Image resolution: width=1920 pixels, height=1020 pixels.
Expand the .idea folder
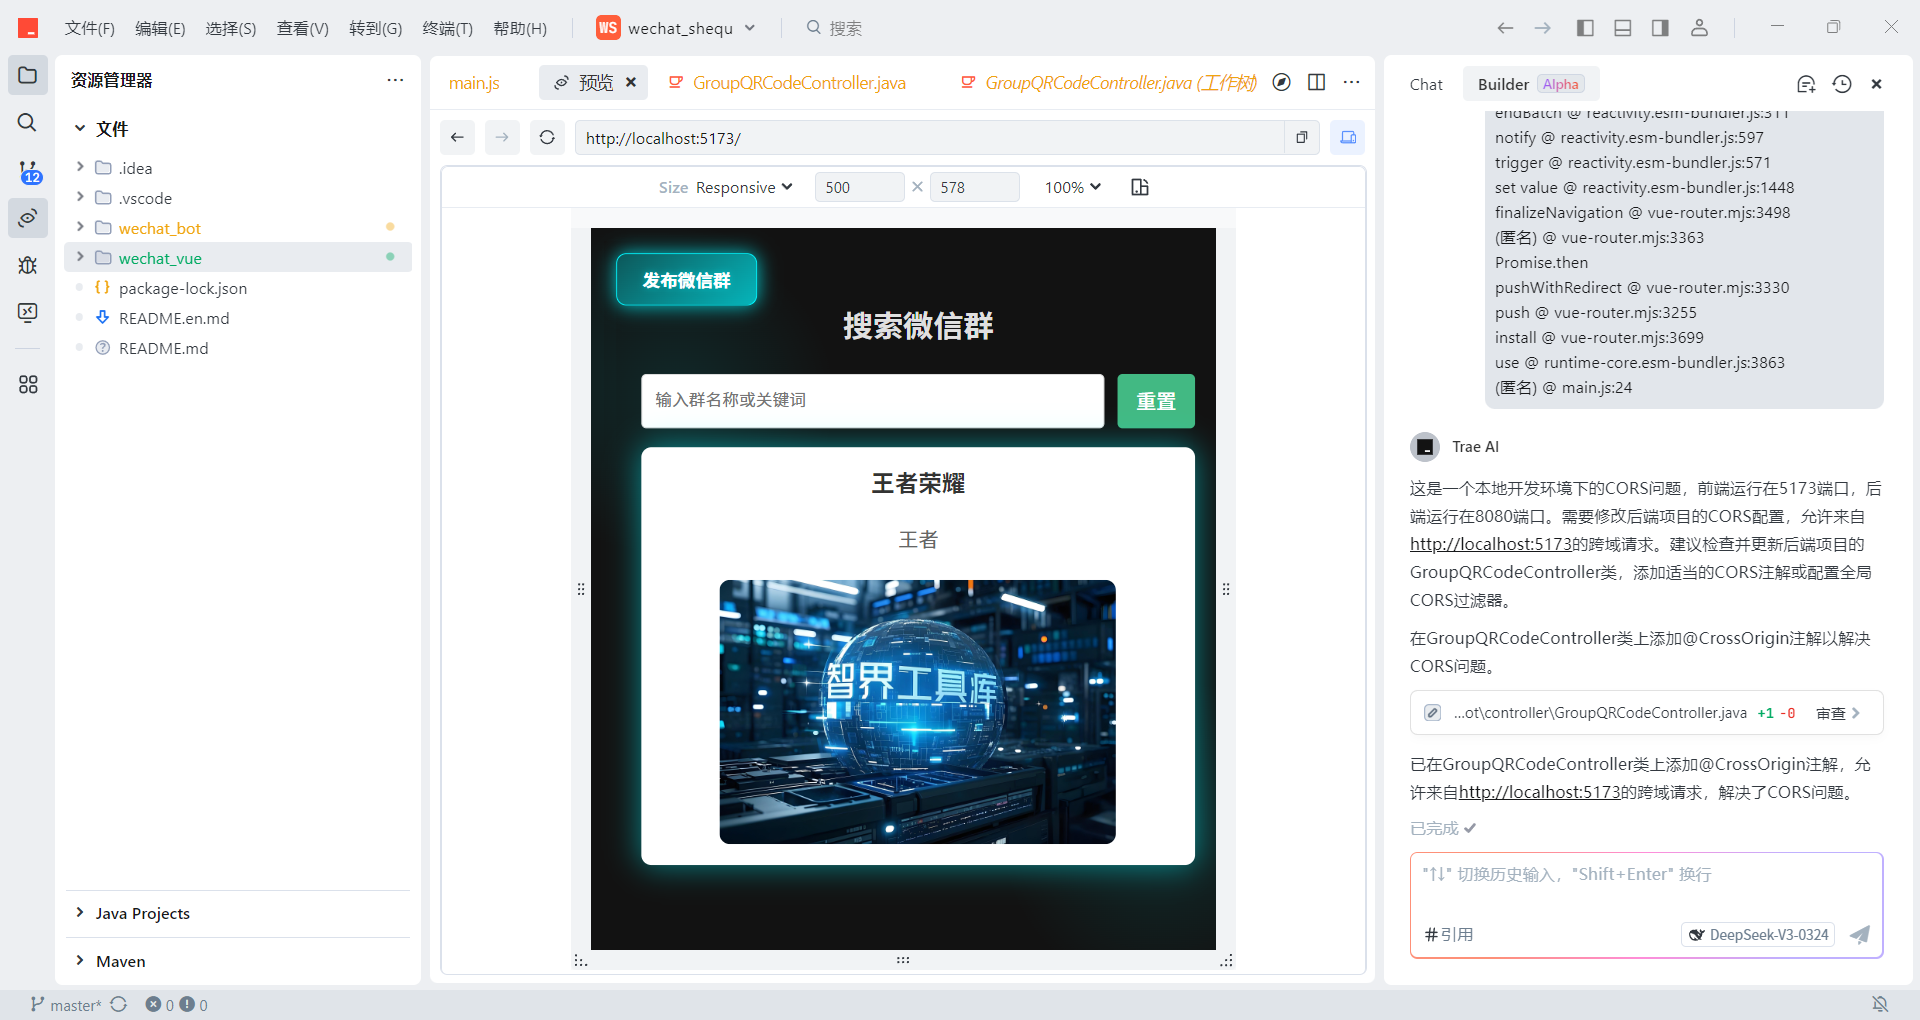pyautogui.click(x=80, y=167)
